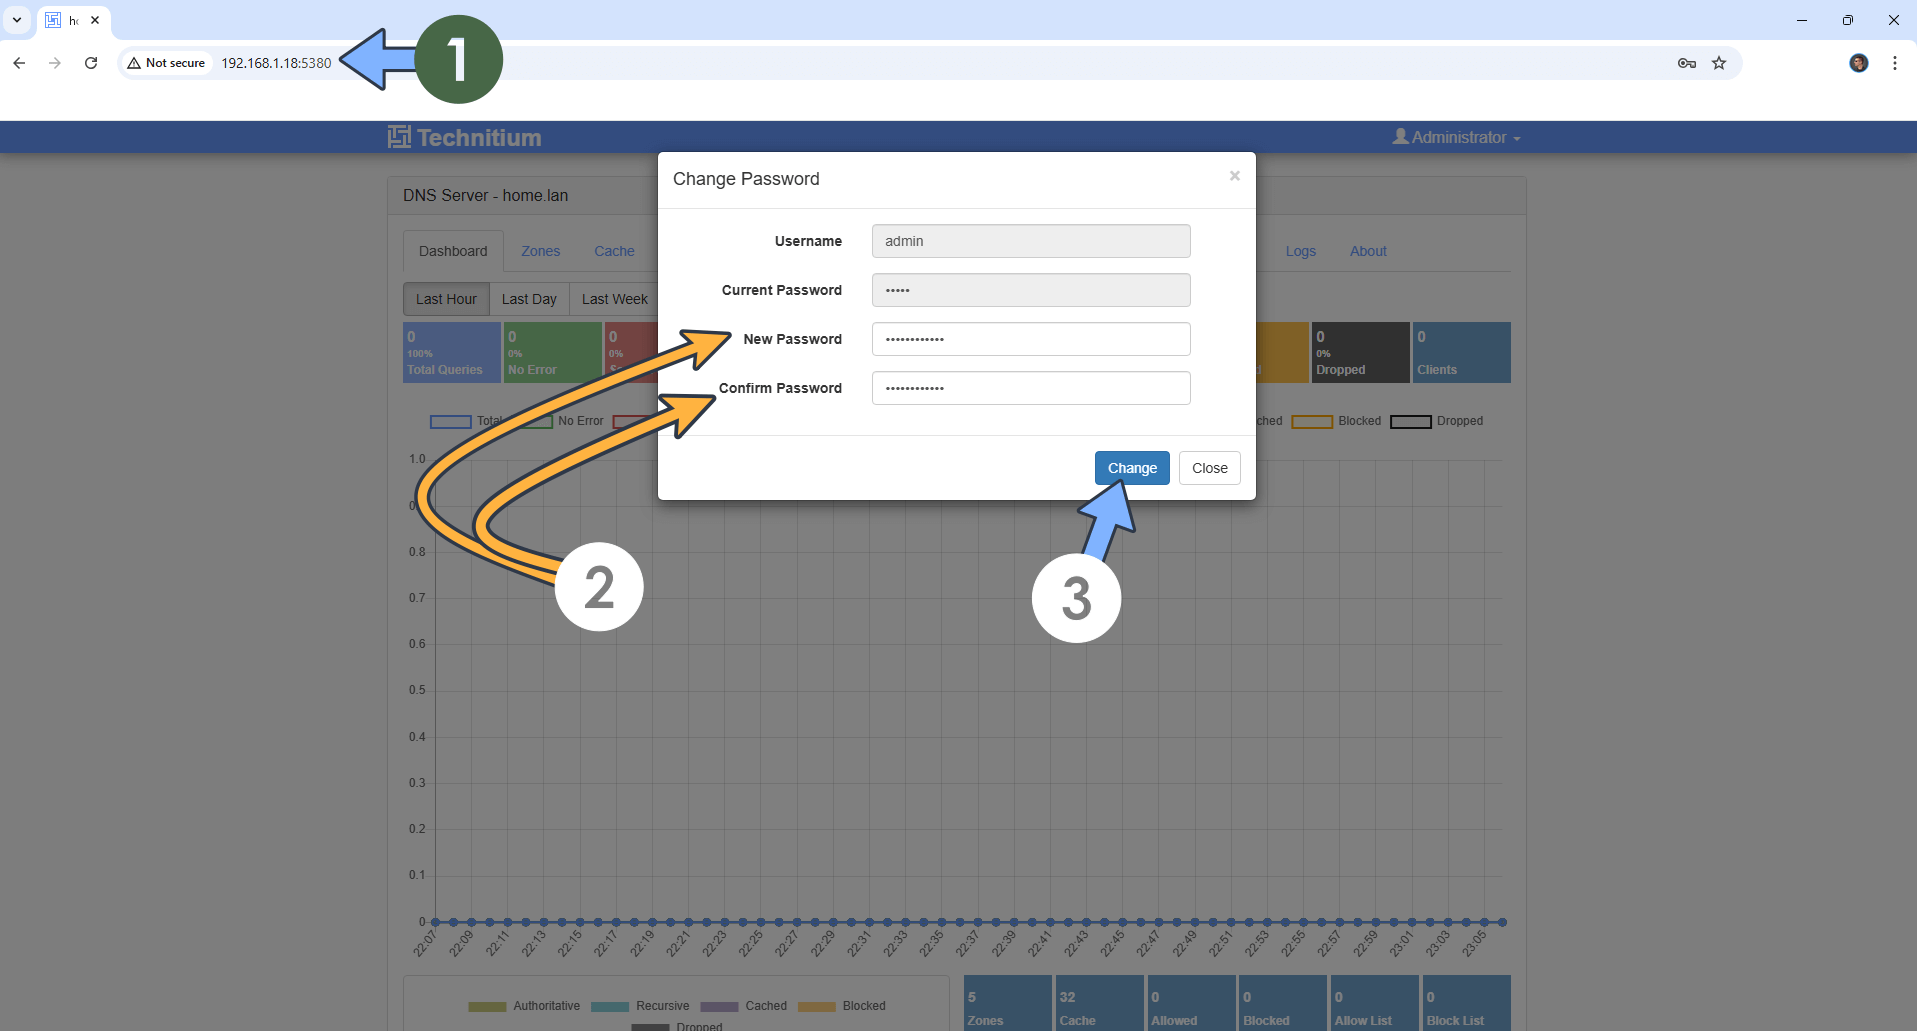
Task: Open the Logs tab
Action: [x=1300, y=251]
